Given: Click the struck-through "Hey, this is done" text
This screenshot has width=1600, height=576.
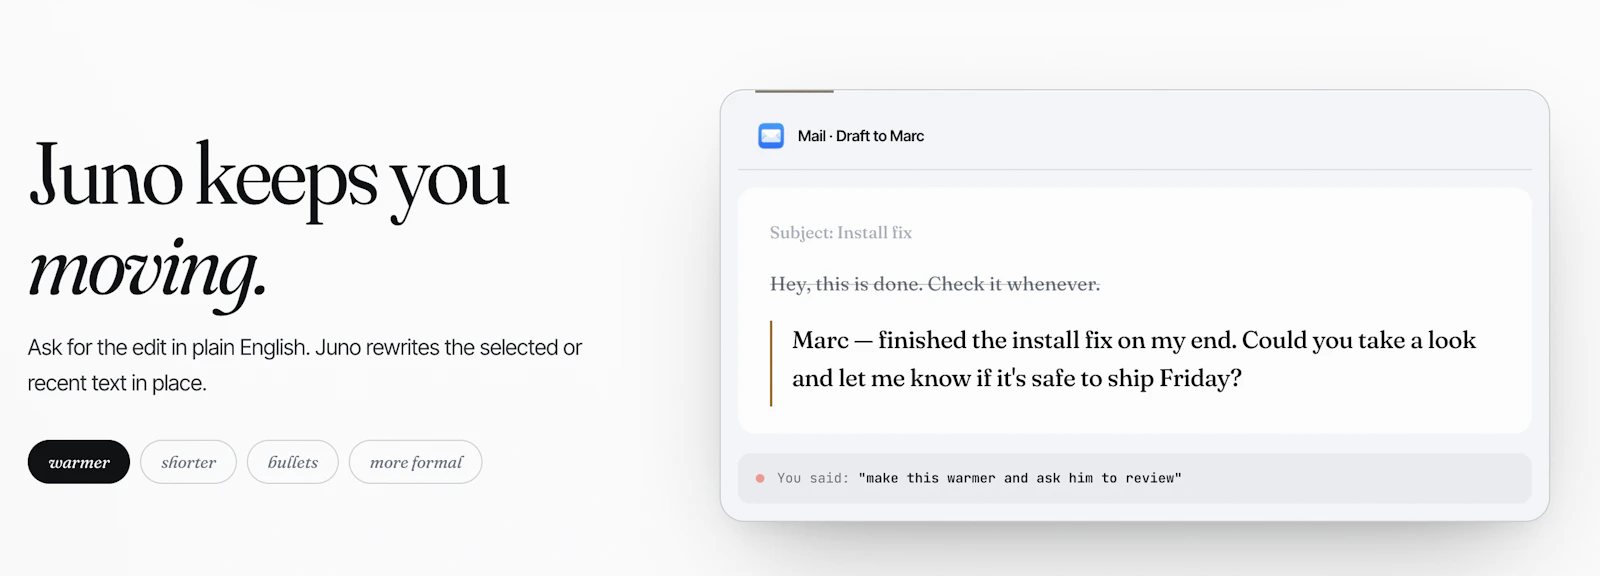Looking at the screenshot, I should coord(935,285).
